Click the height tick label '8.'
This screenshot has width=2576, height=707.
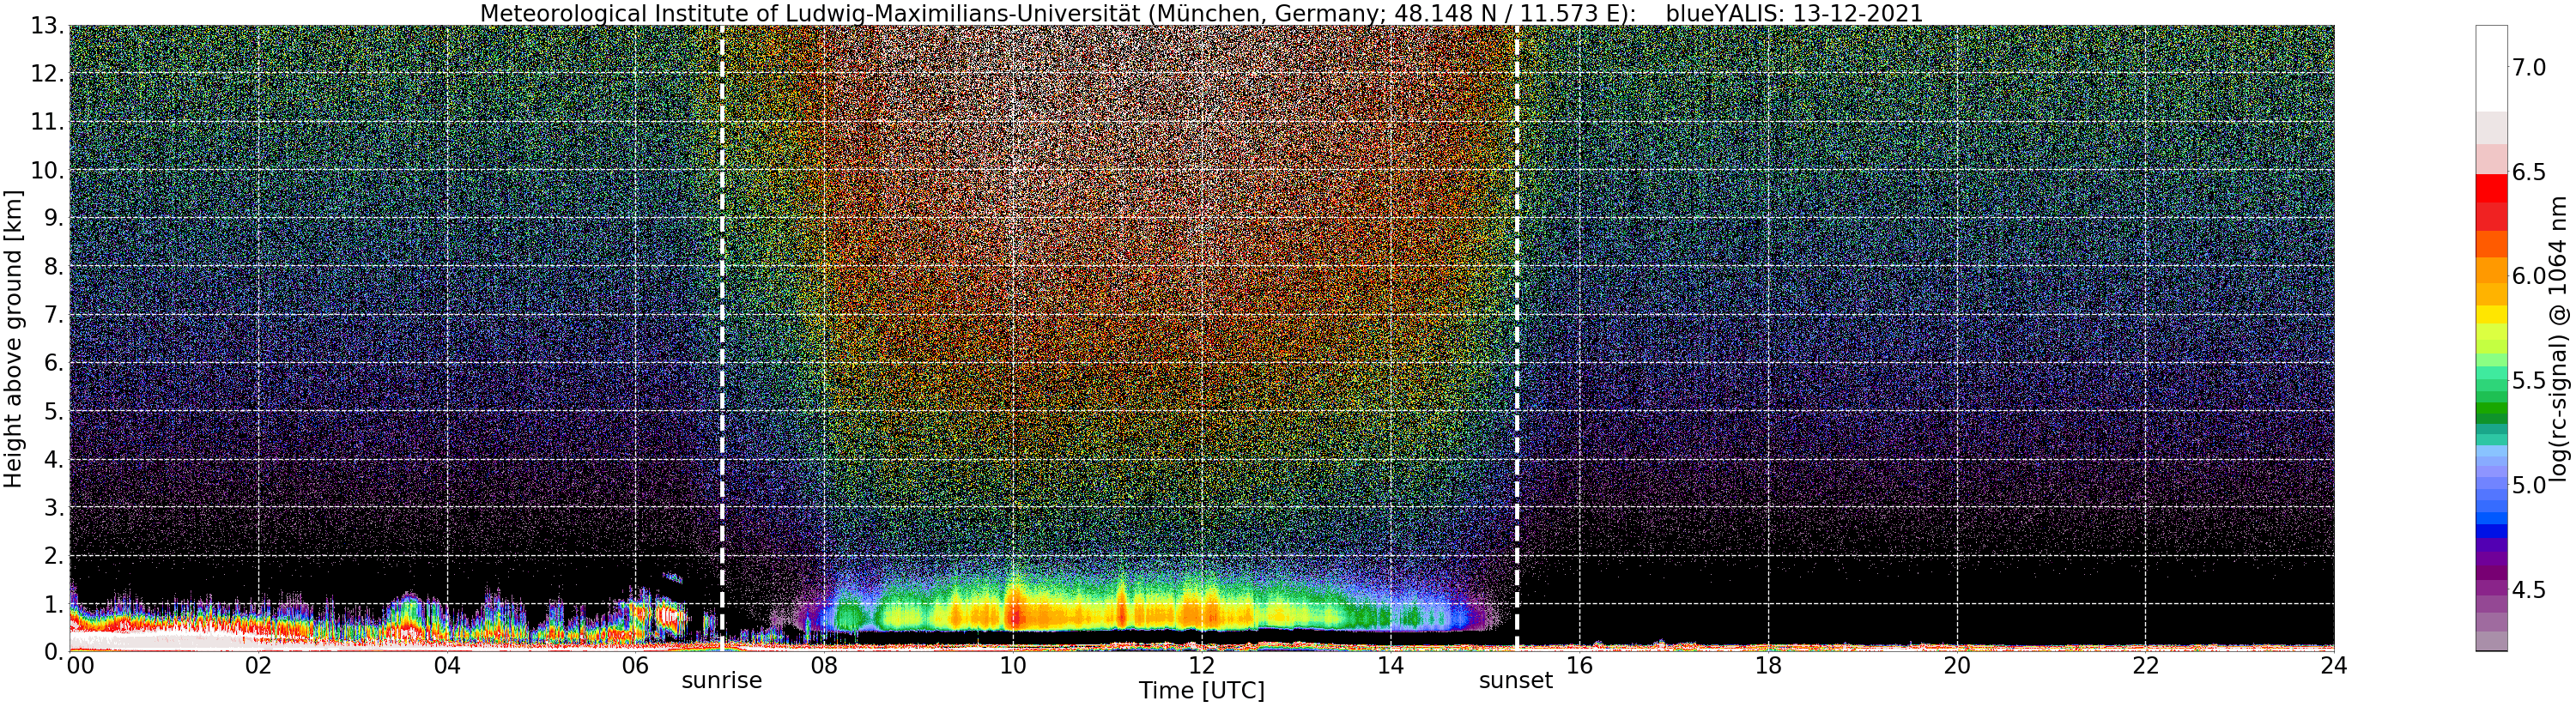[x=54, y=266]
